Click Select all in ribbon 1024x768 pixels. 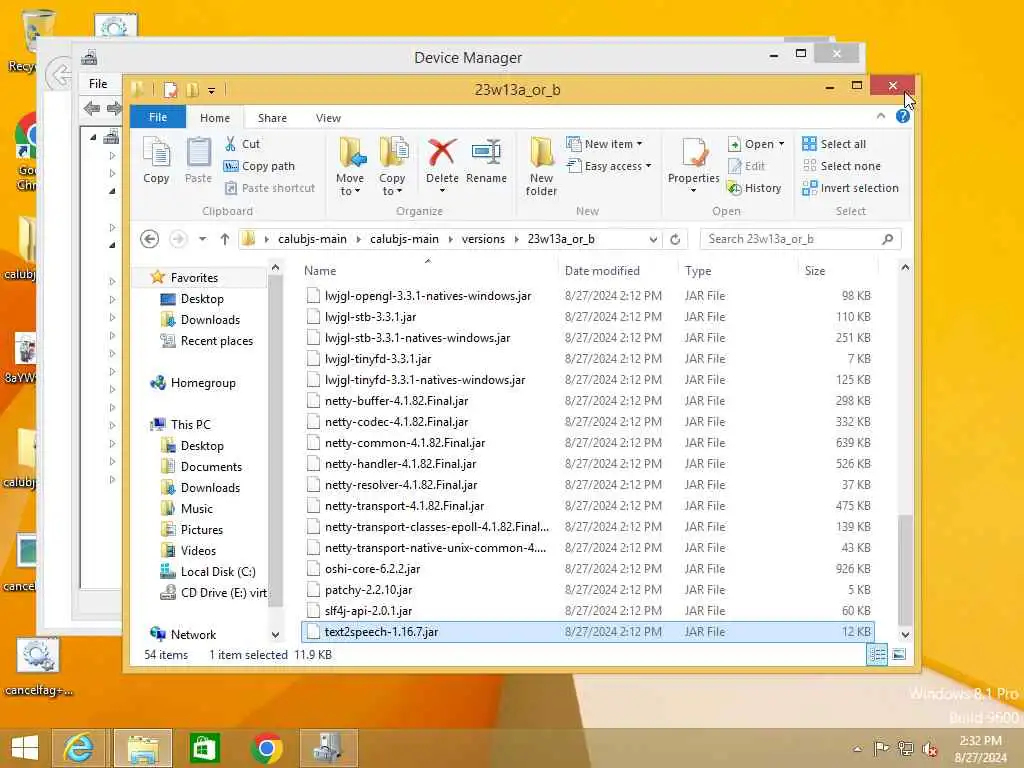tap(834, 144)
